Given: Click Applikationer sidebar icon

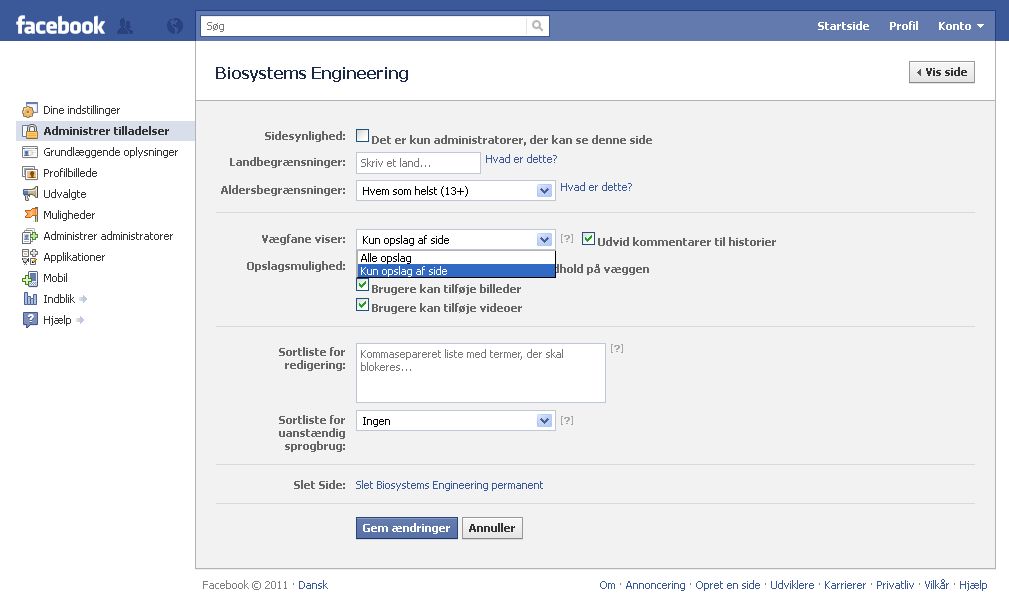Looking at the screenshot, I should 30,257.
